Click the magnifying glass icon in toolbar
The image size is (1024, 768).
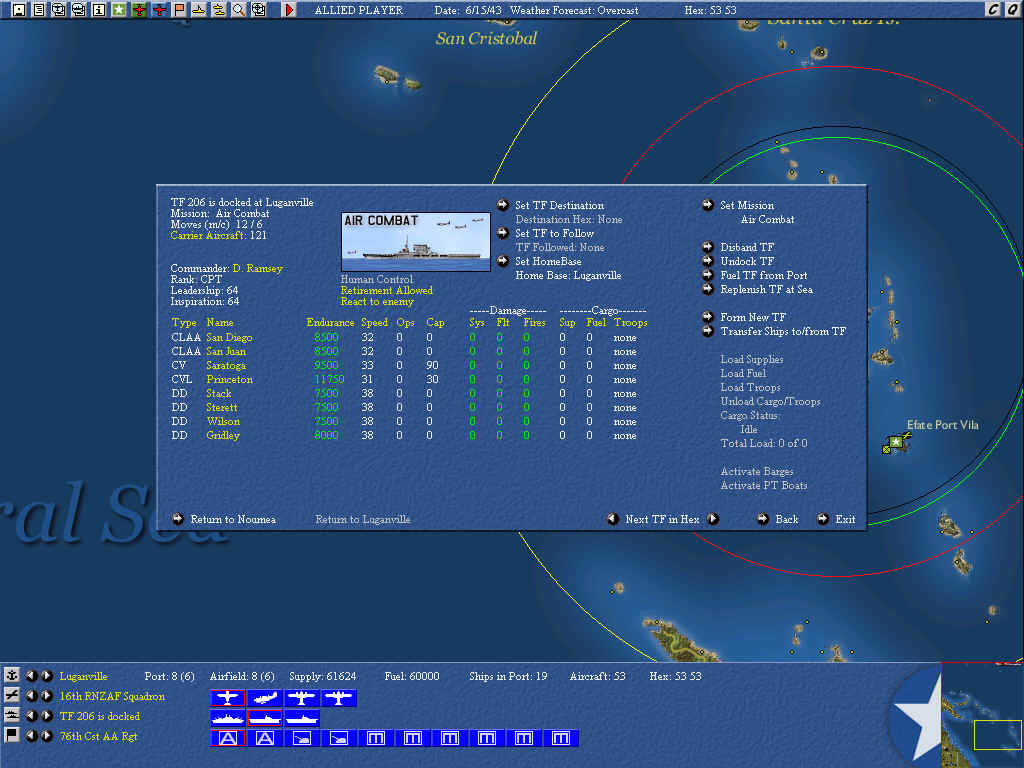coord(239,10)
